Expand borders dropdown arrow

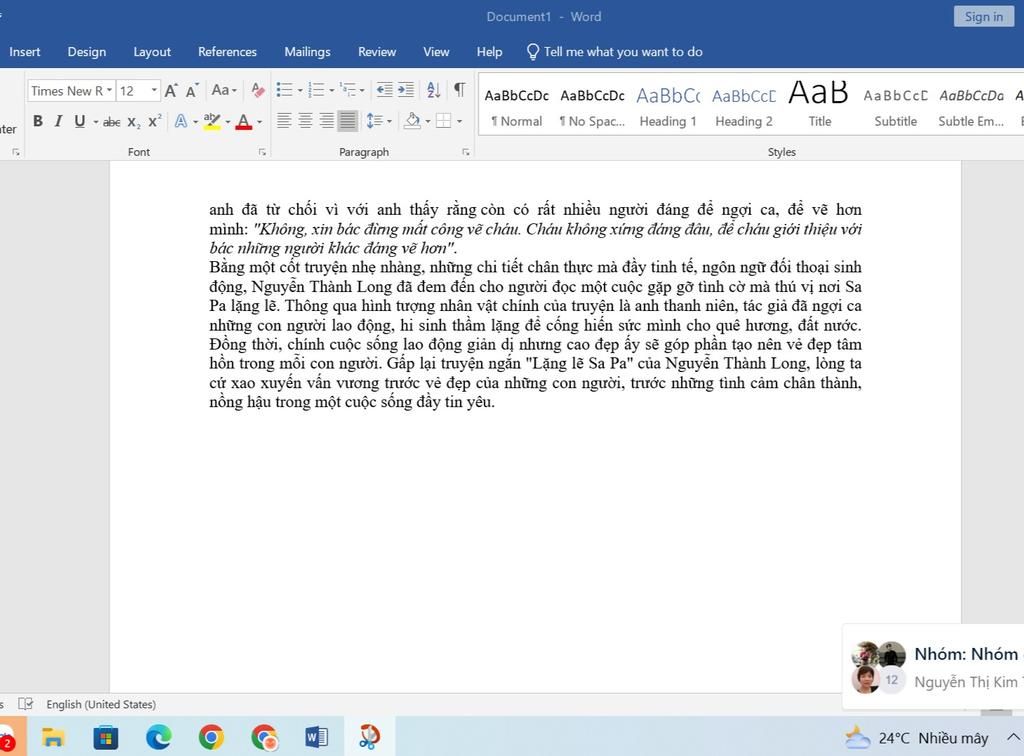coord(459,122)
